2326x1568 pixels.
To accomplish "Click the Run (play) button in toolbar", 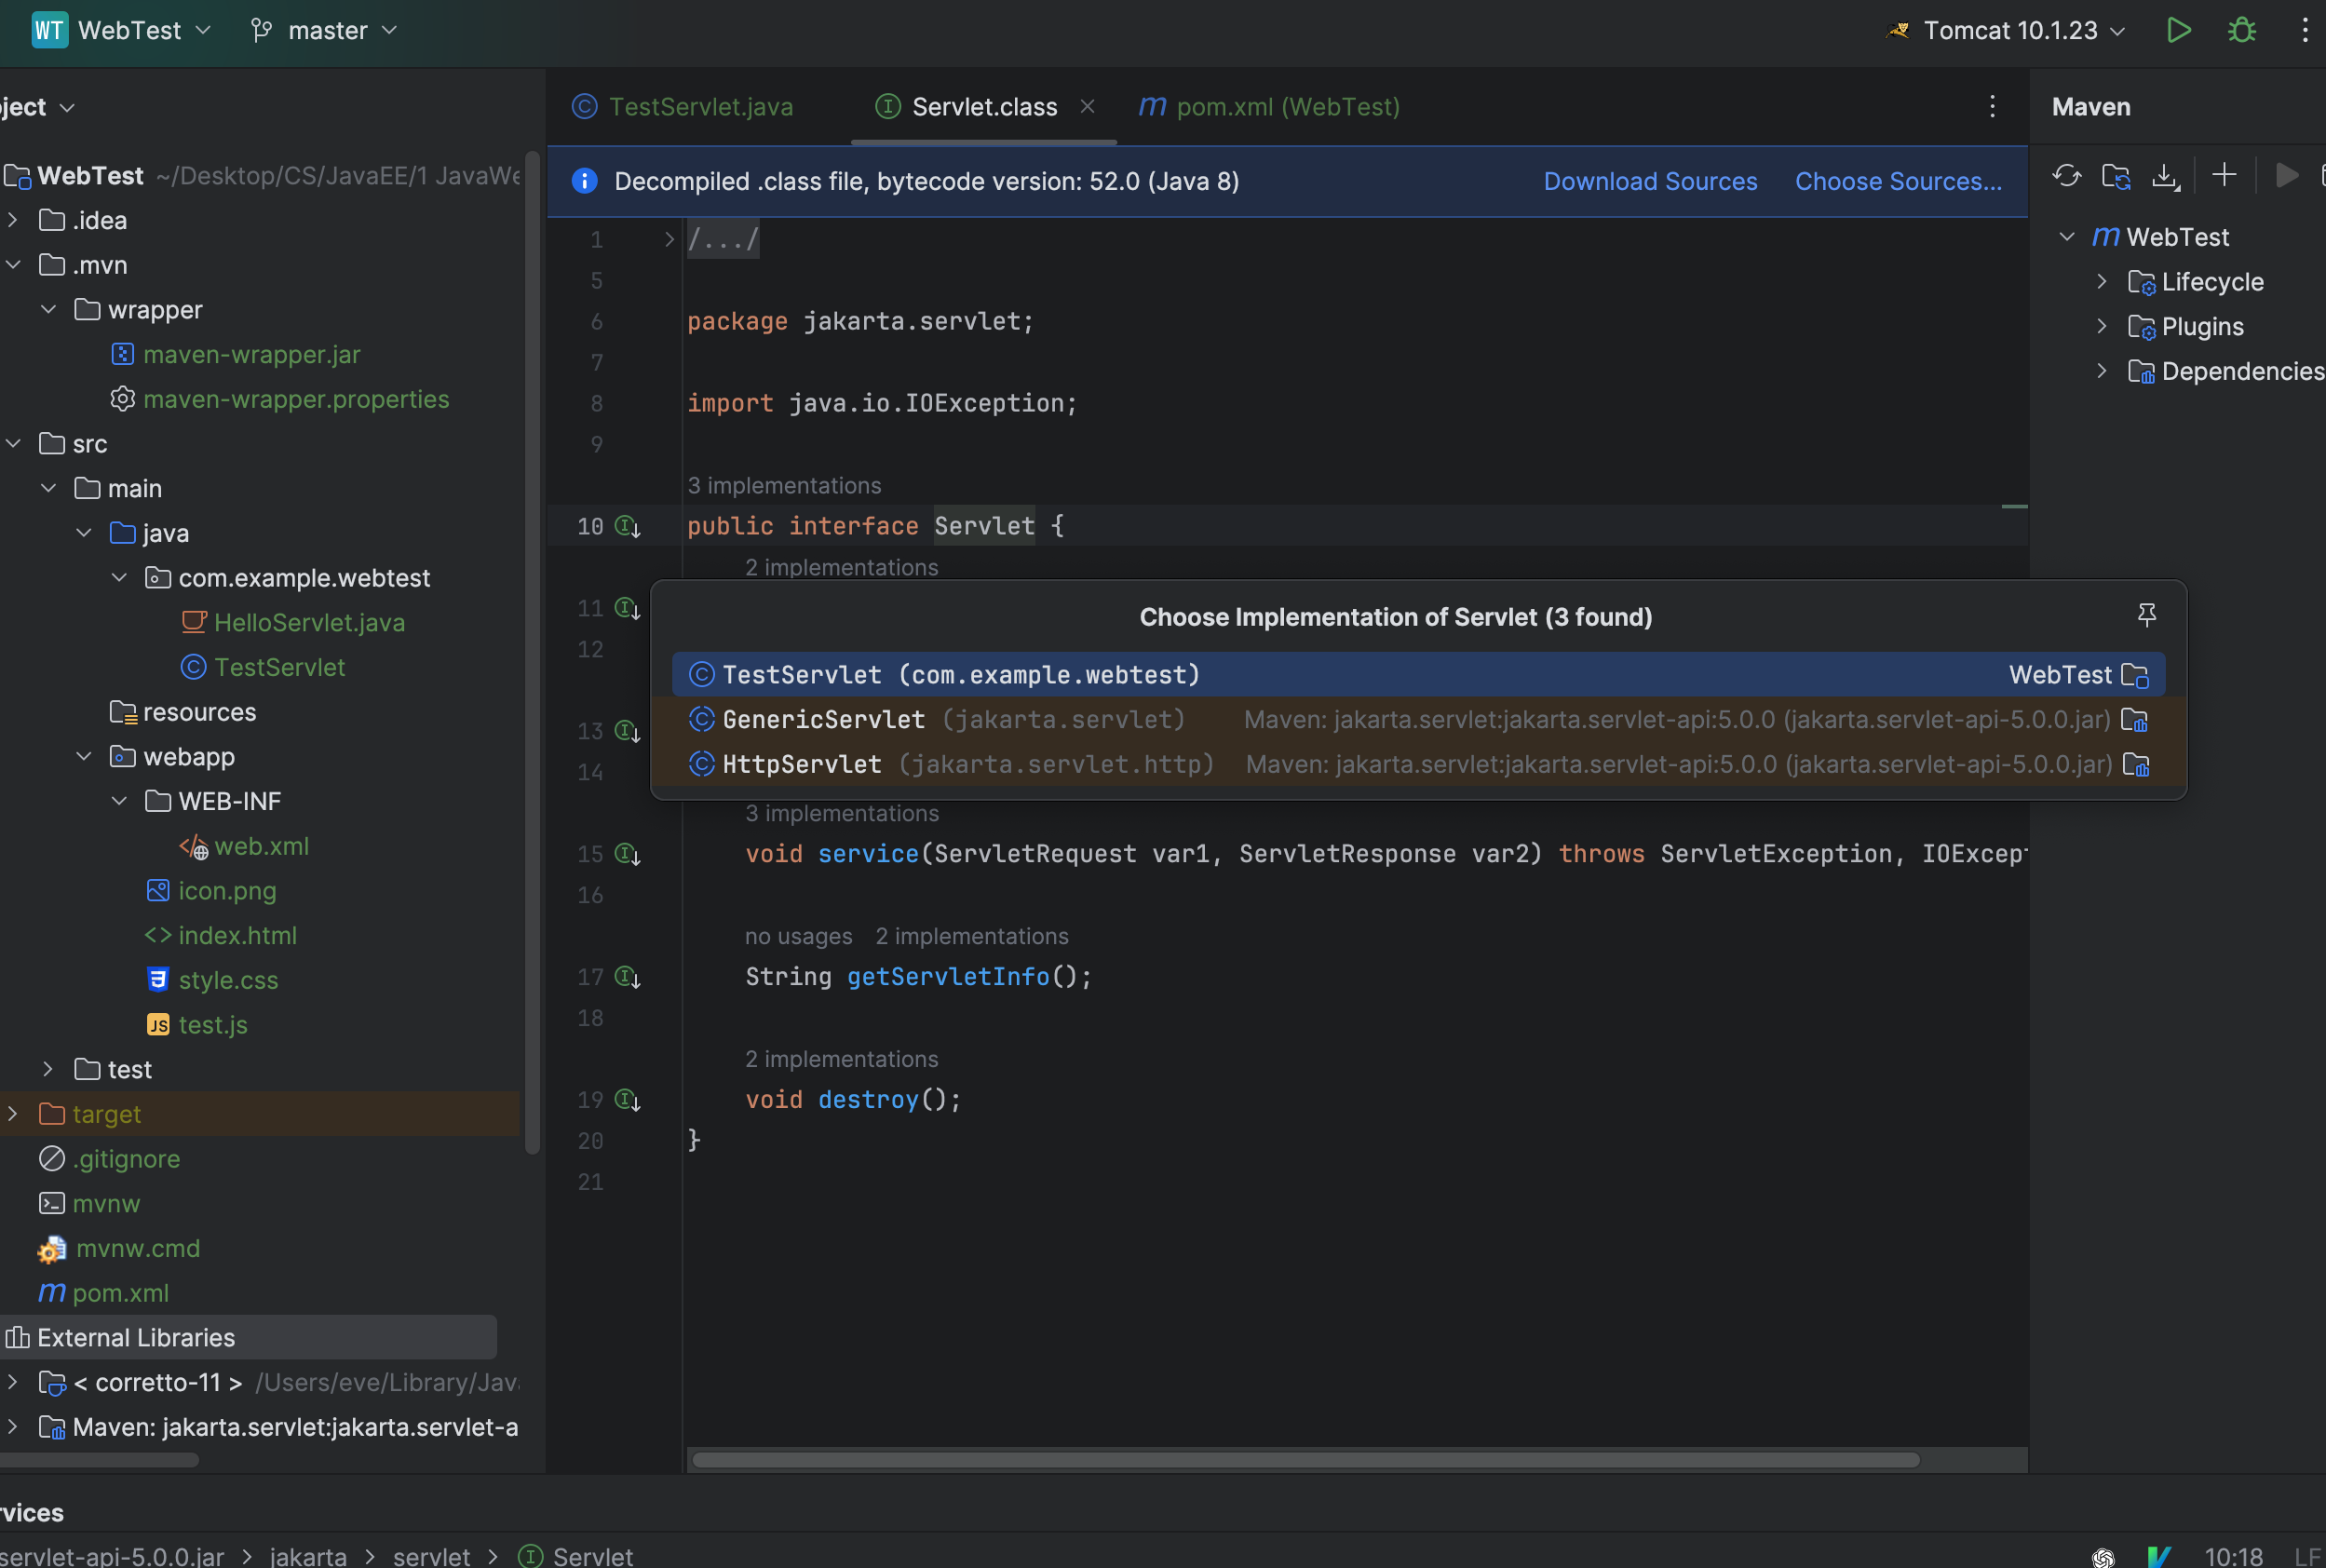I will [2177, 32].
